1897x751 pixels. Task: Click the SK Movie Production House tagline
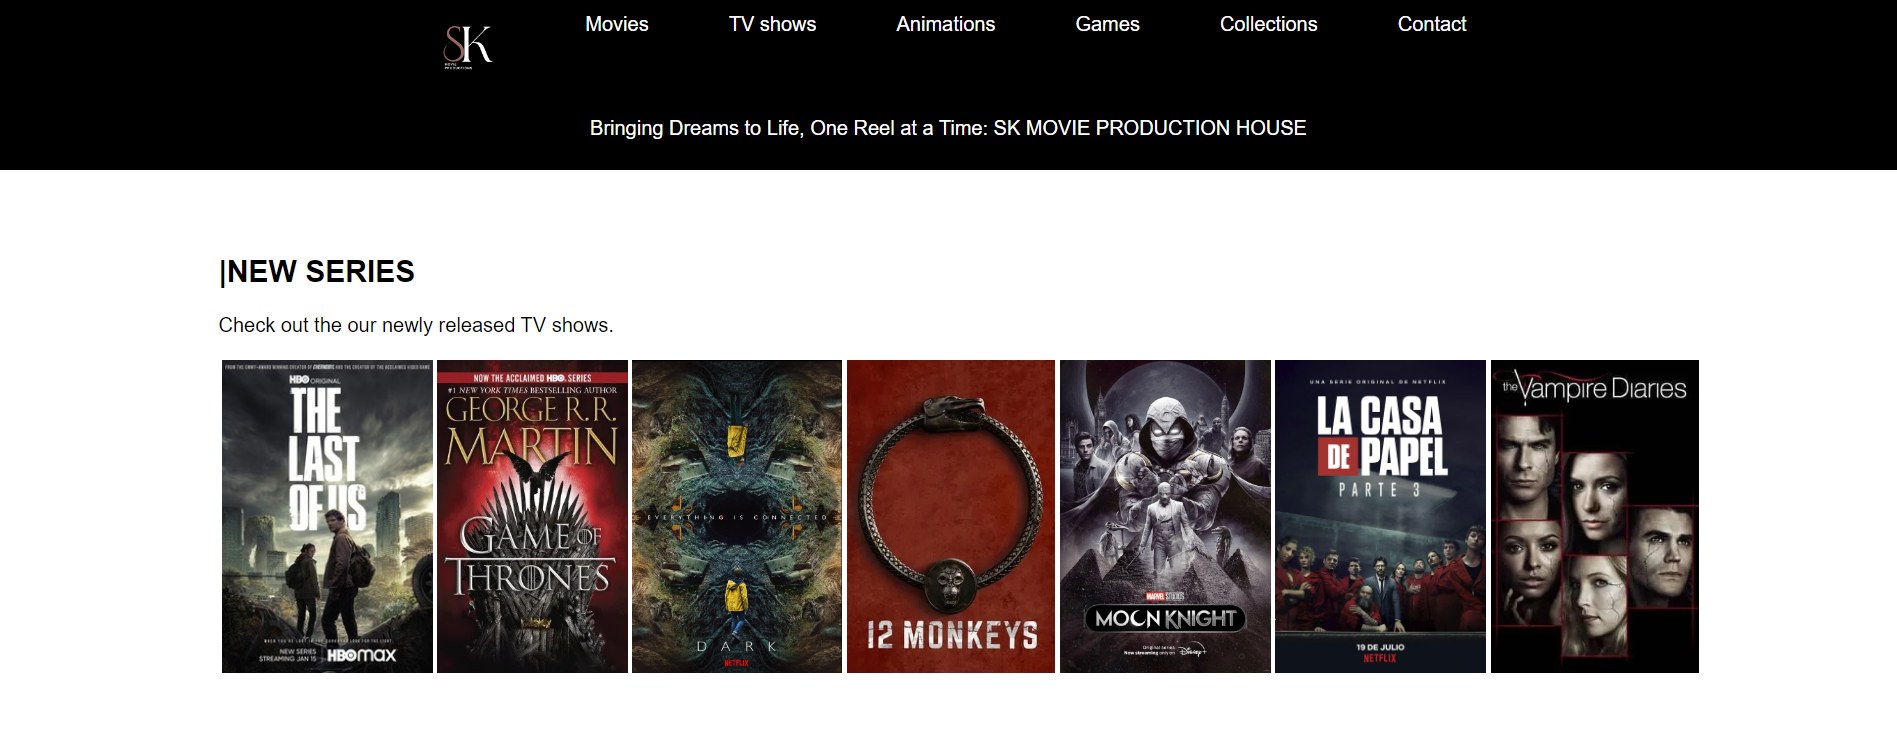click(947, 128)
